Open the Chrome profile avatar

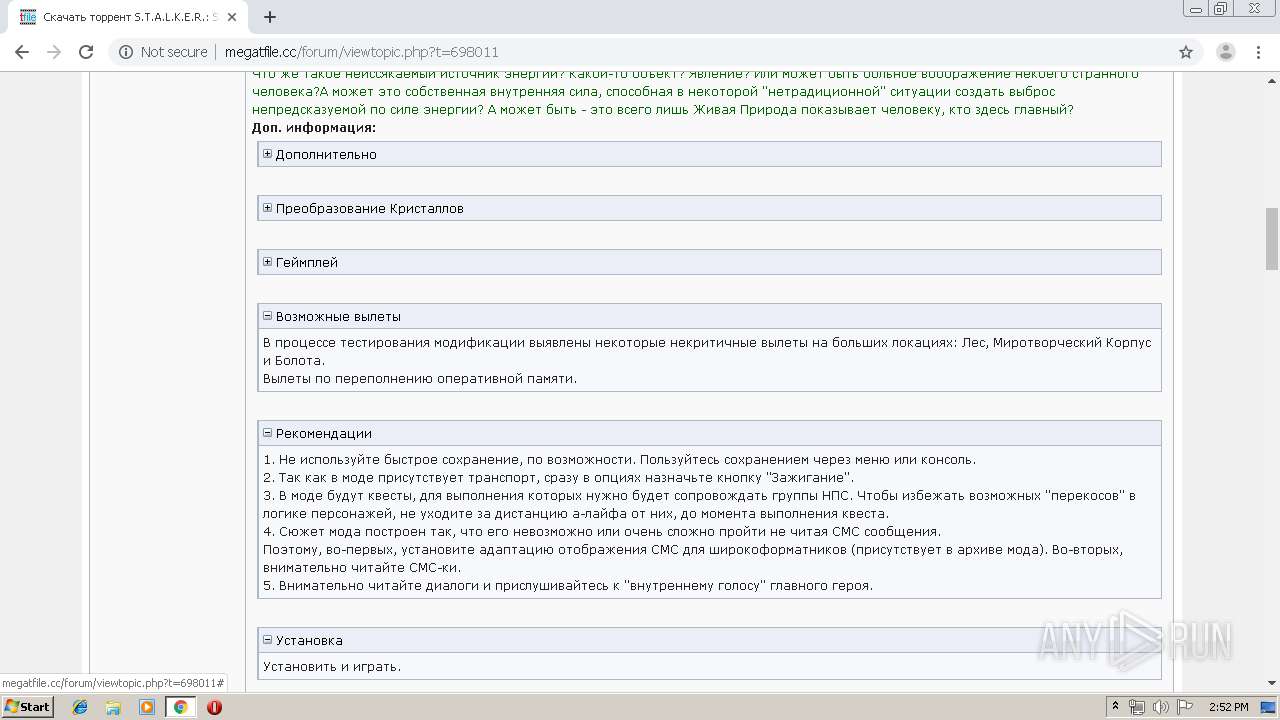tap(1225, 52)
